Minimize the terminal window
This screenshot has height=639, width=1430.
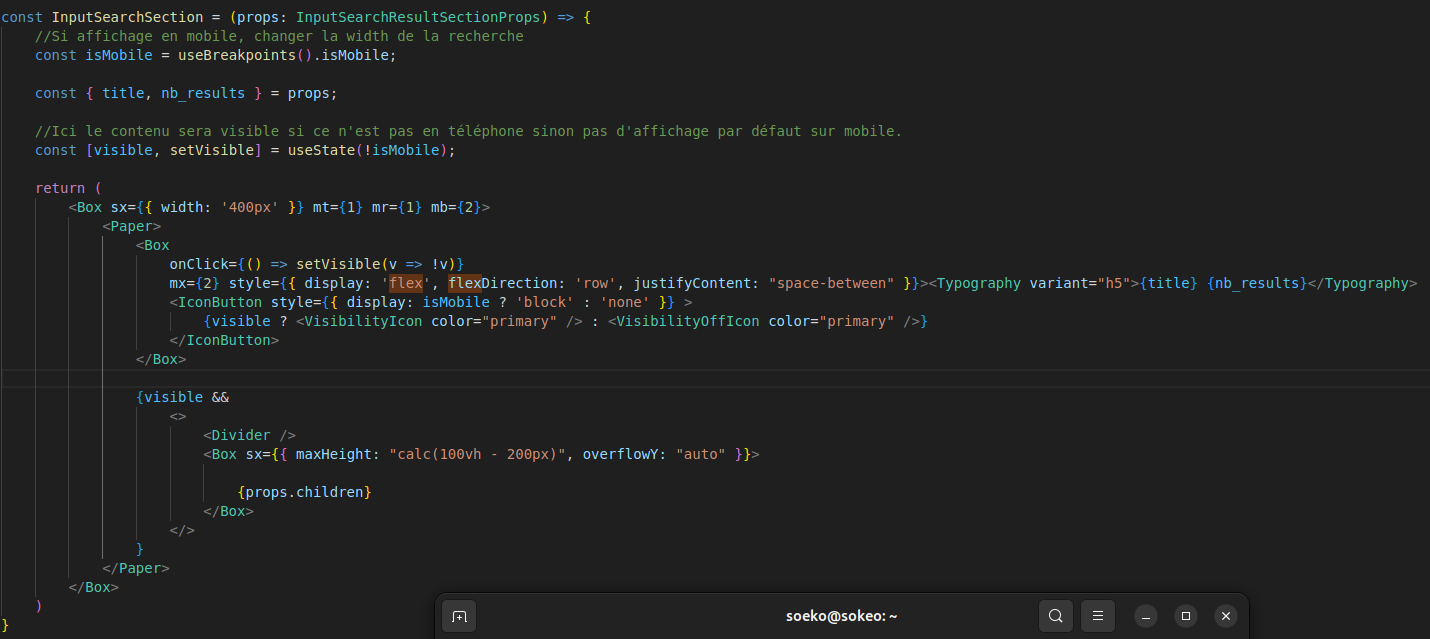[x=1146, y=616]
